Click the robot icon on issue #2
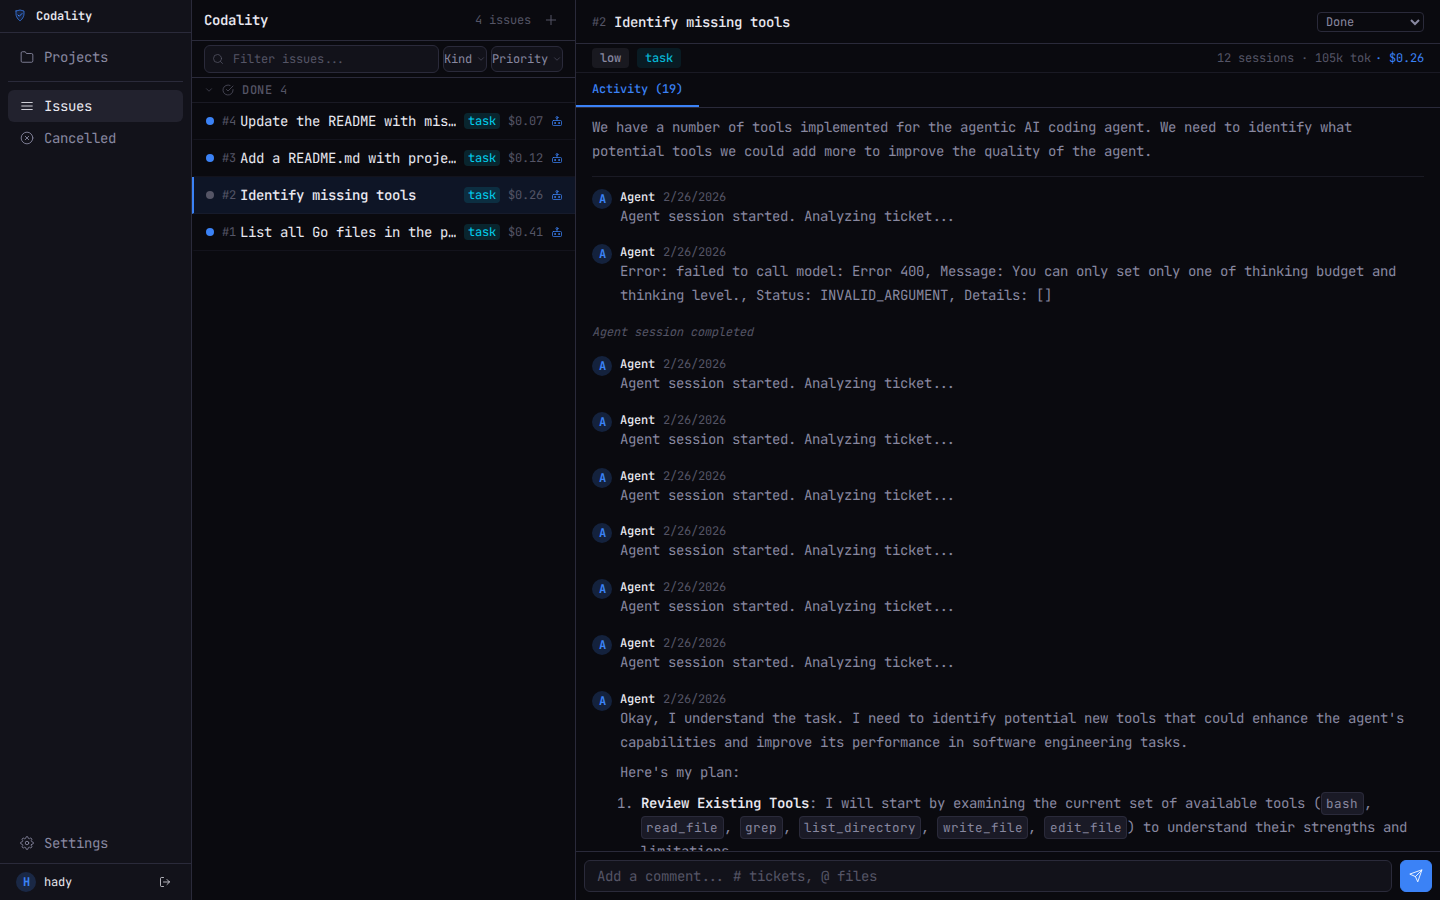 (x=556, y=195)
